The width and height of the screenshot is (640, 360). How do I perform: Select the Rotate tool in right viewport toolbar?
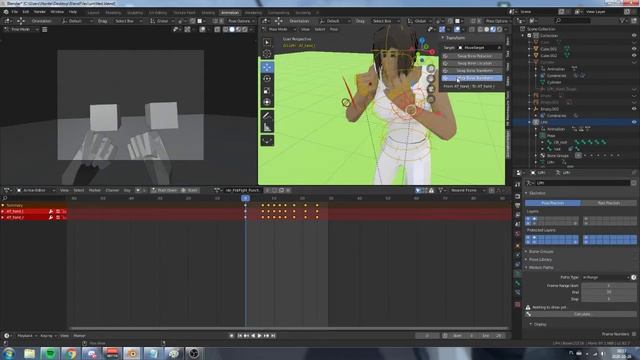(x=267, y=79)
